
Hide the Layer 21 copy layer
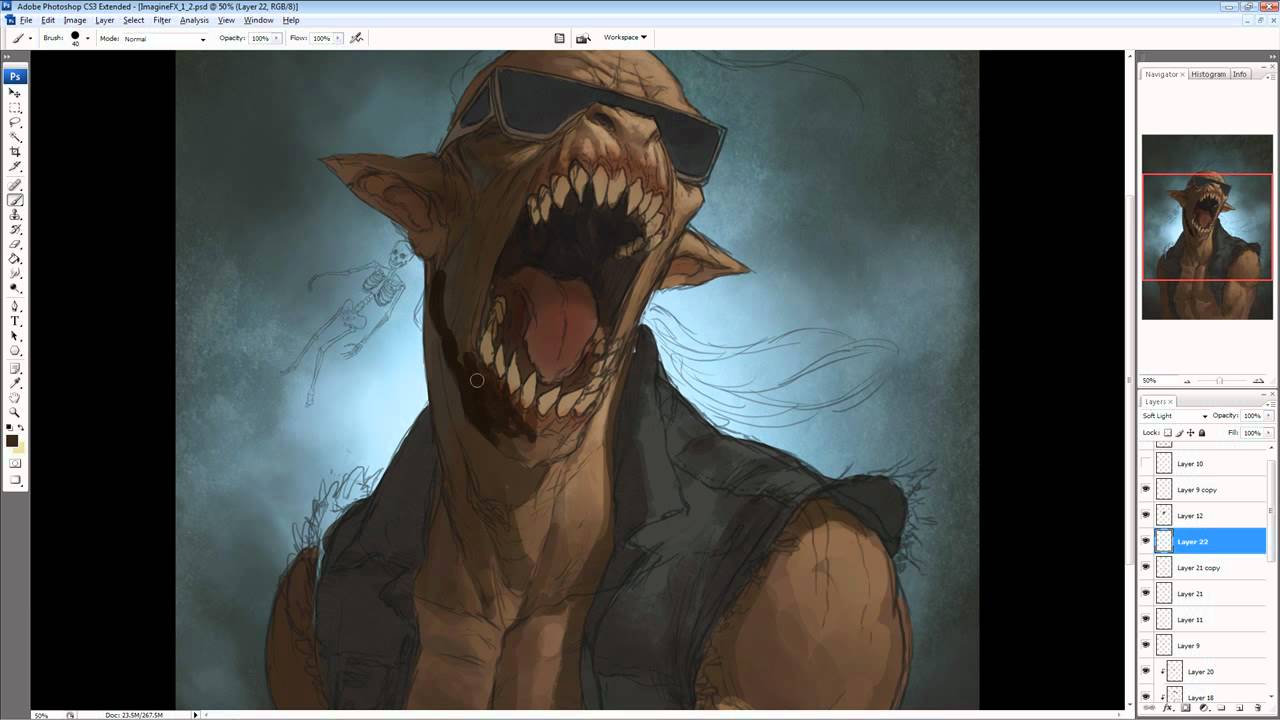[x=1146, y=568]
